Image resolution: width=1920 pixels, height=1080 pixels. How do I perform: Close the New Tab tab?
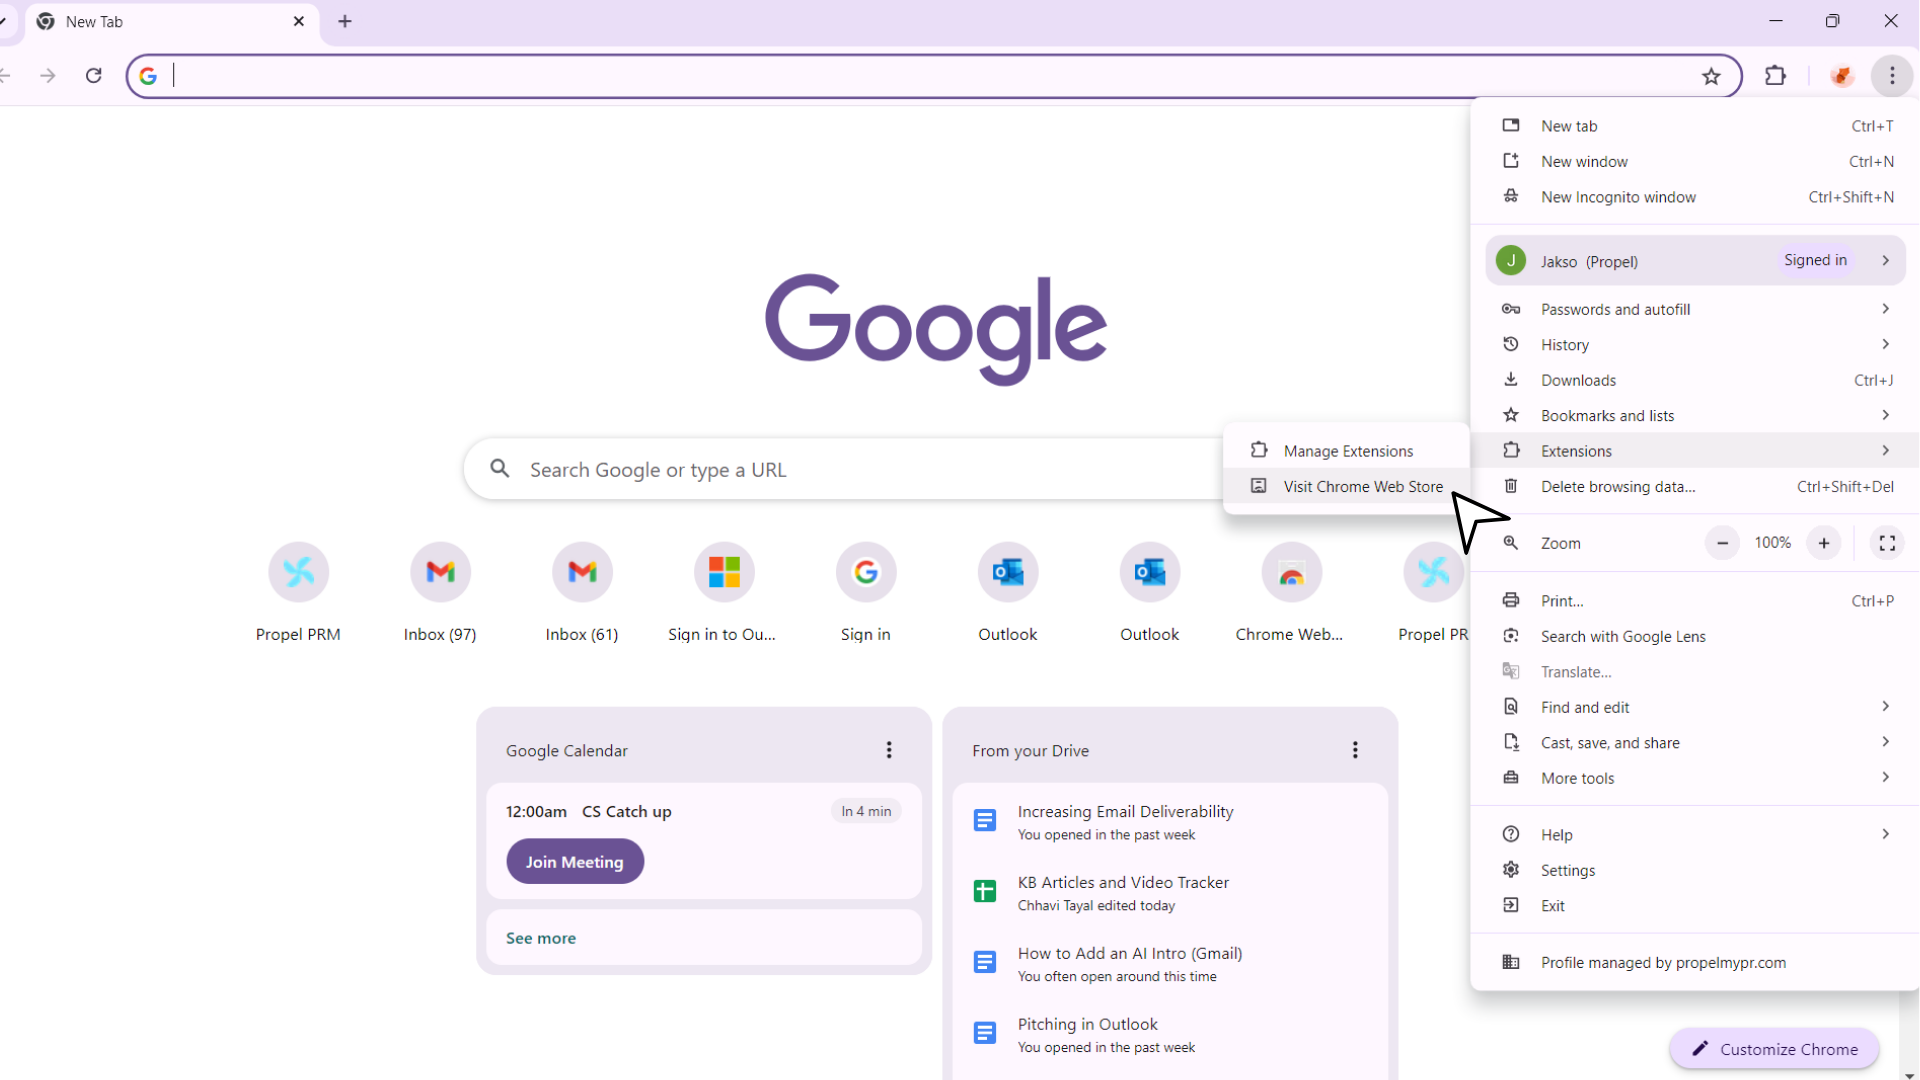point(298,21)
